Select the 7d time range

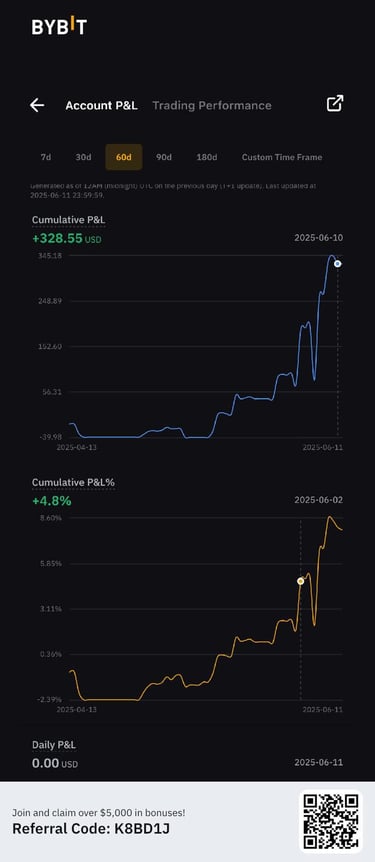tap(46, 157)
